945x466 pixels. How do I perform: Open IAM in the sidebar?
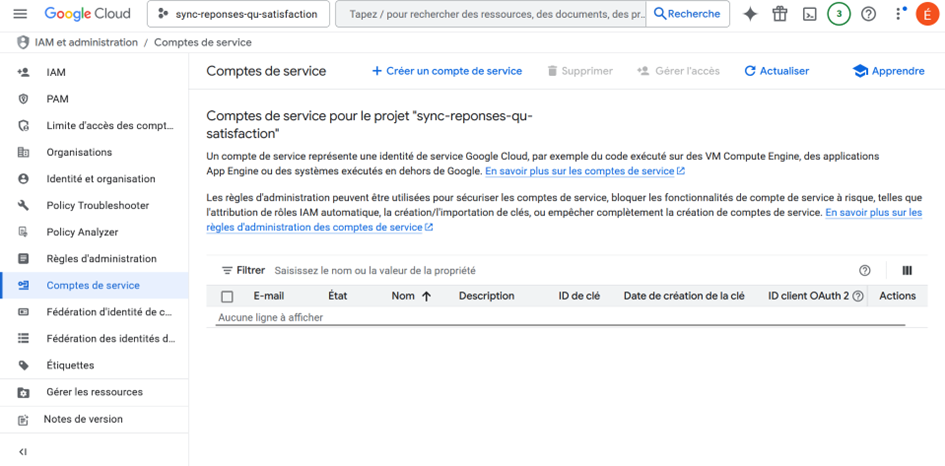[94, 72]
